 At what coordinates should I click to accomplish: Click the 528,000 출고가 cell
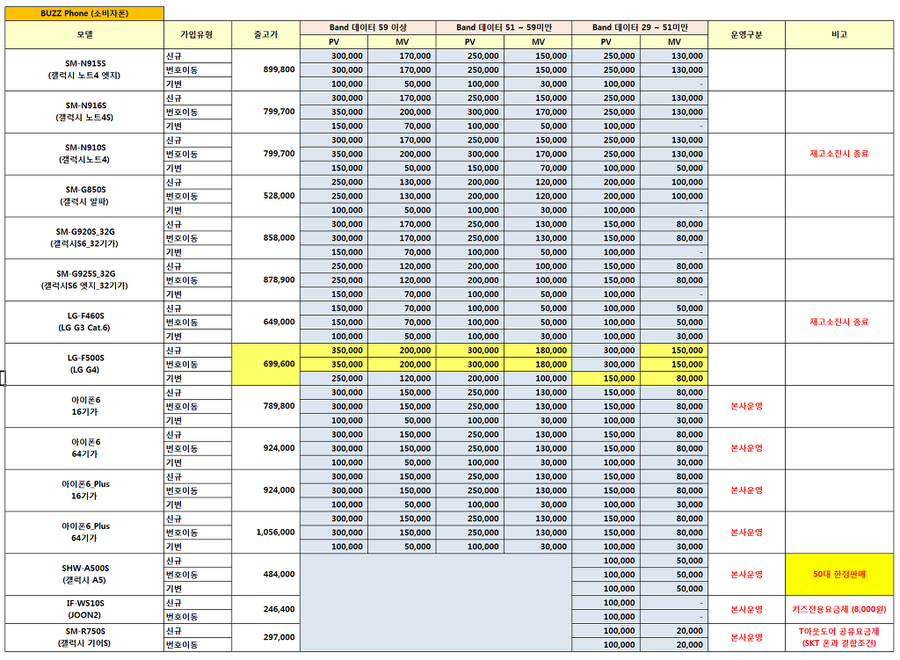(266, 196)
